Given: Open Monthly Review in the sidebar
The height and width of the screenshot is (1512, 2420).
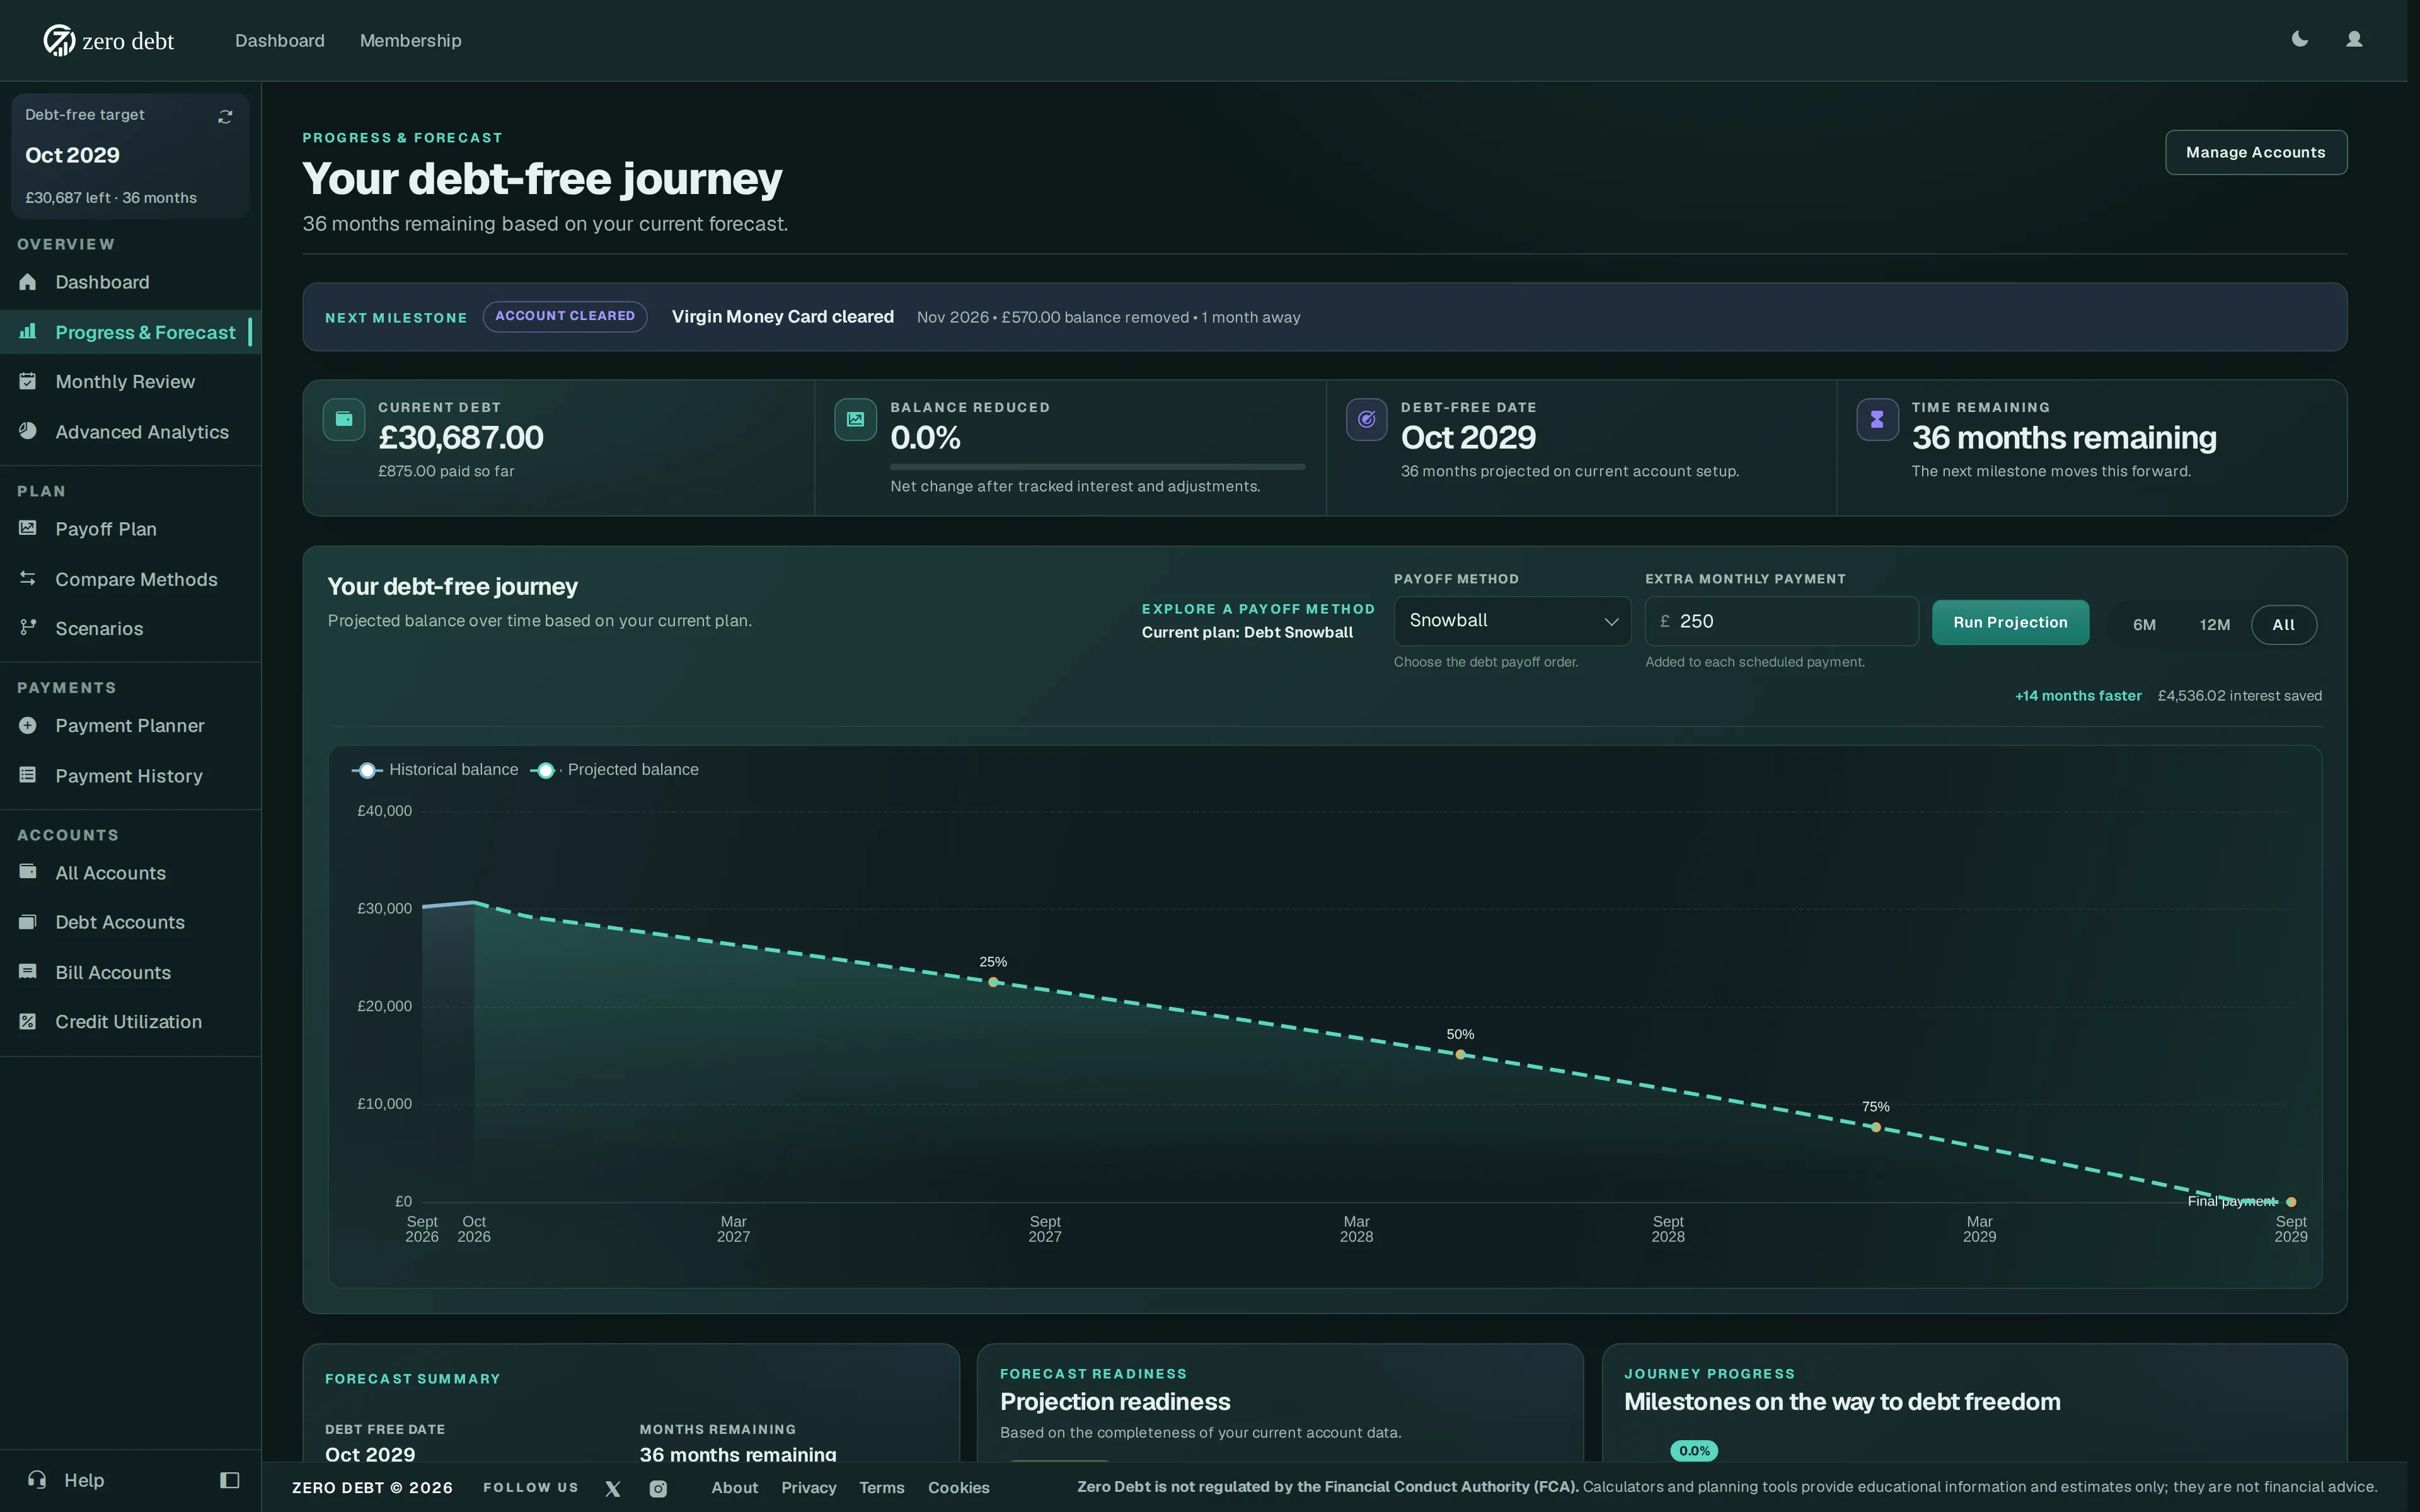Looking at the screenshot, I should pyautogui.click(x=130, y=382).
